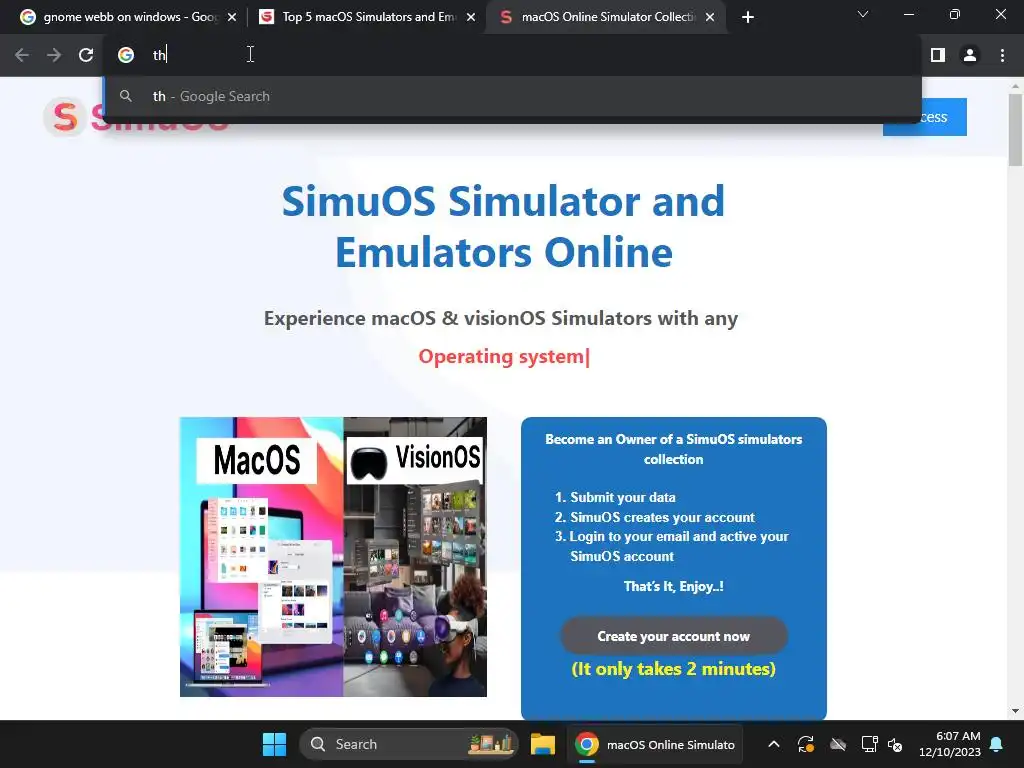Expand the tab search chevron
The image size is (1024, 768).
863,14
